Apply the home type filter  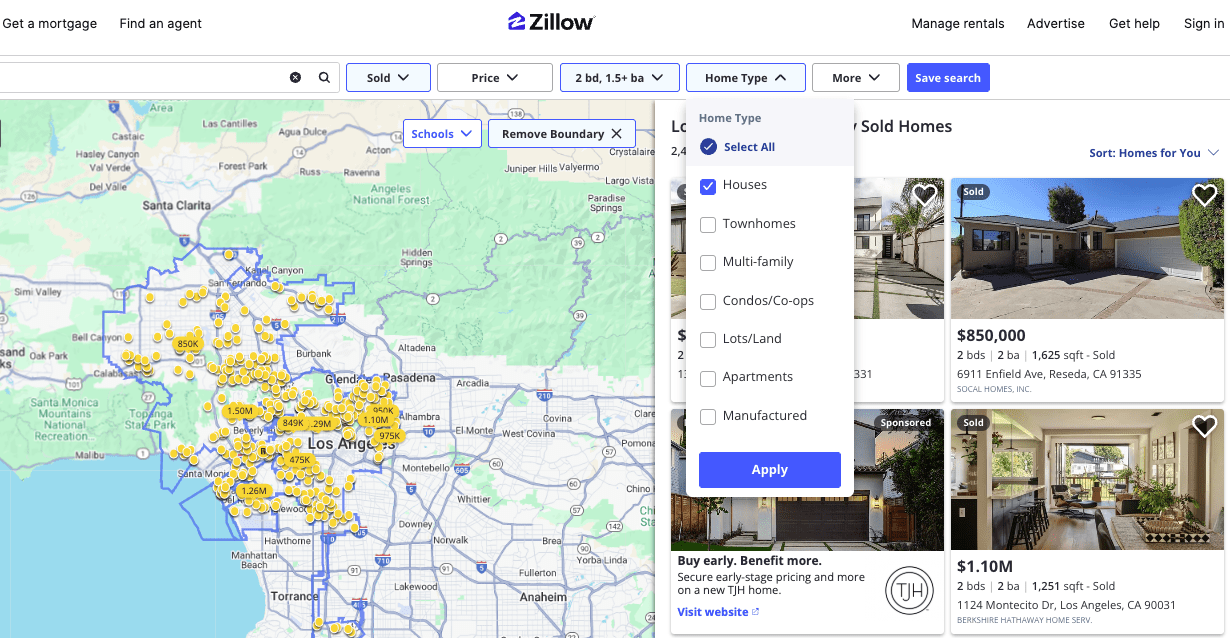click(x=769, y=470)
